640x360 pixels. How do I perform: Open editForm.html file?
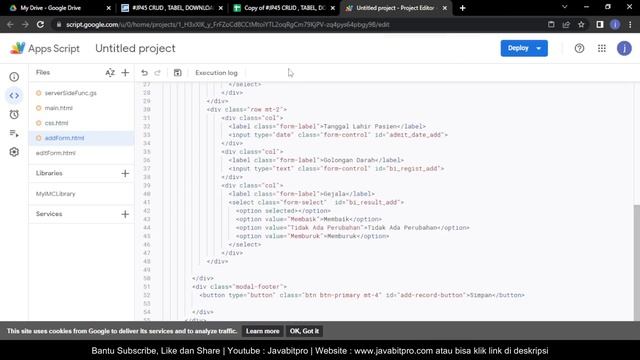pos(56,153)
